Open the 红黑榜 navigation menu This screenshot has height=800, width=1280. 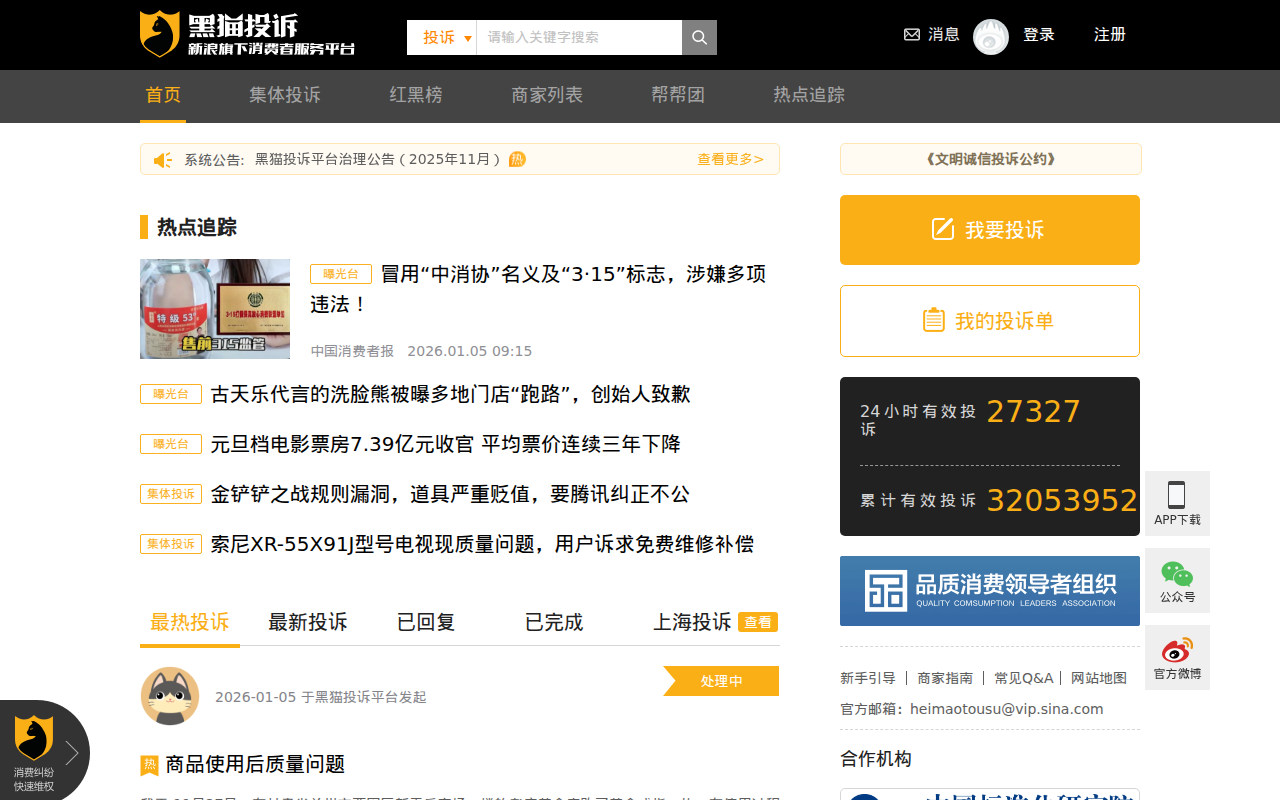416,95
